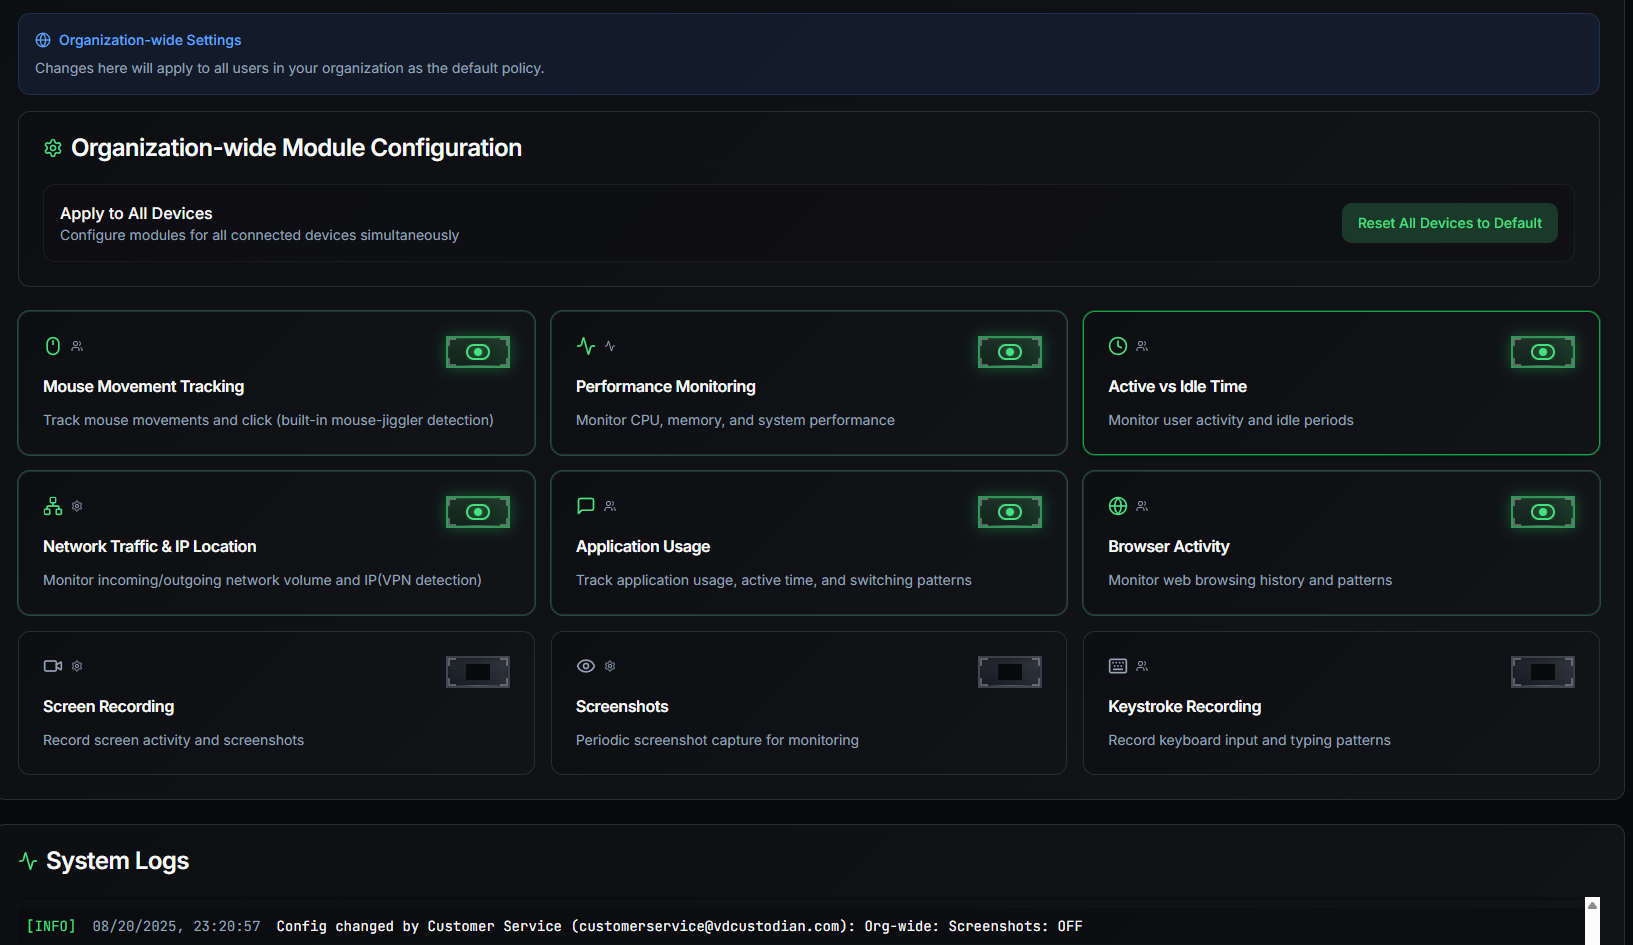Select the waveform icon on Performance Monitoring
The height and width of the screenshot is (945, 1633).
pyautogui.click(x=585, y=346)
